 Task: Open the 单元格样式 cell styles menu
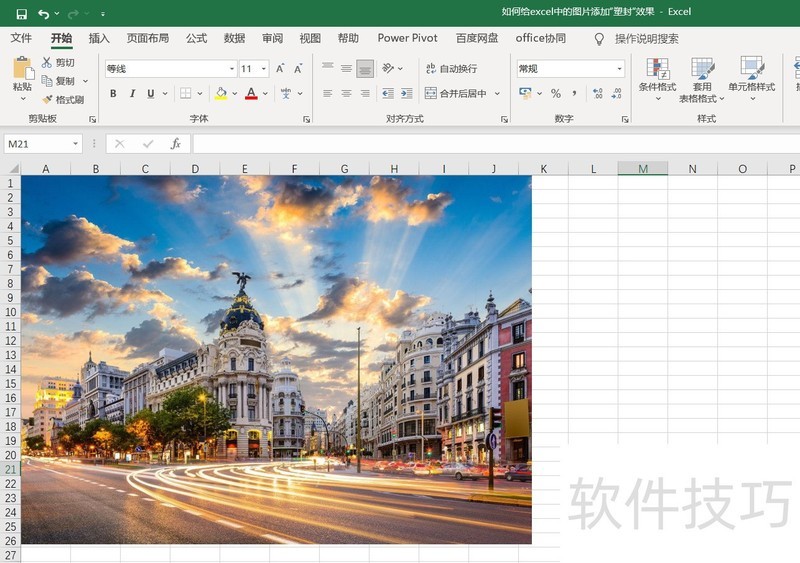(752, 79)
